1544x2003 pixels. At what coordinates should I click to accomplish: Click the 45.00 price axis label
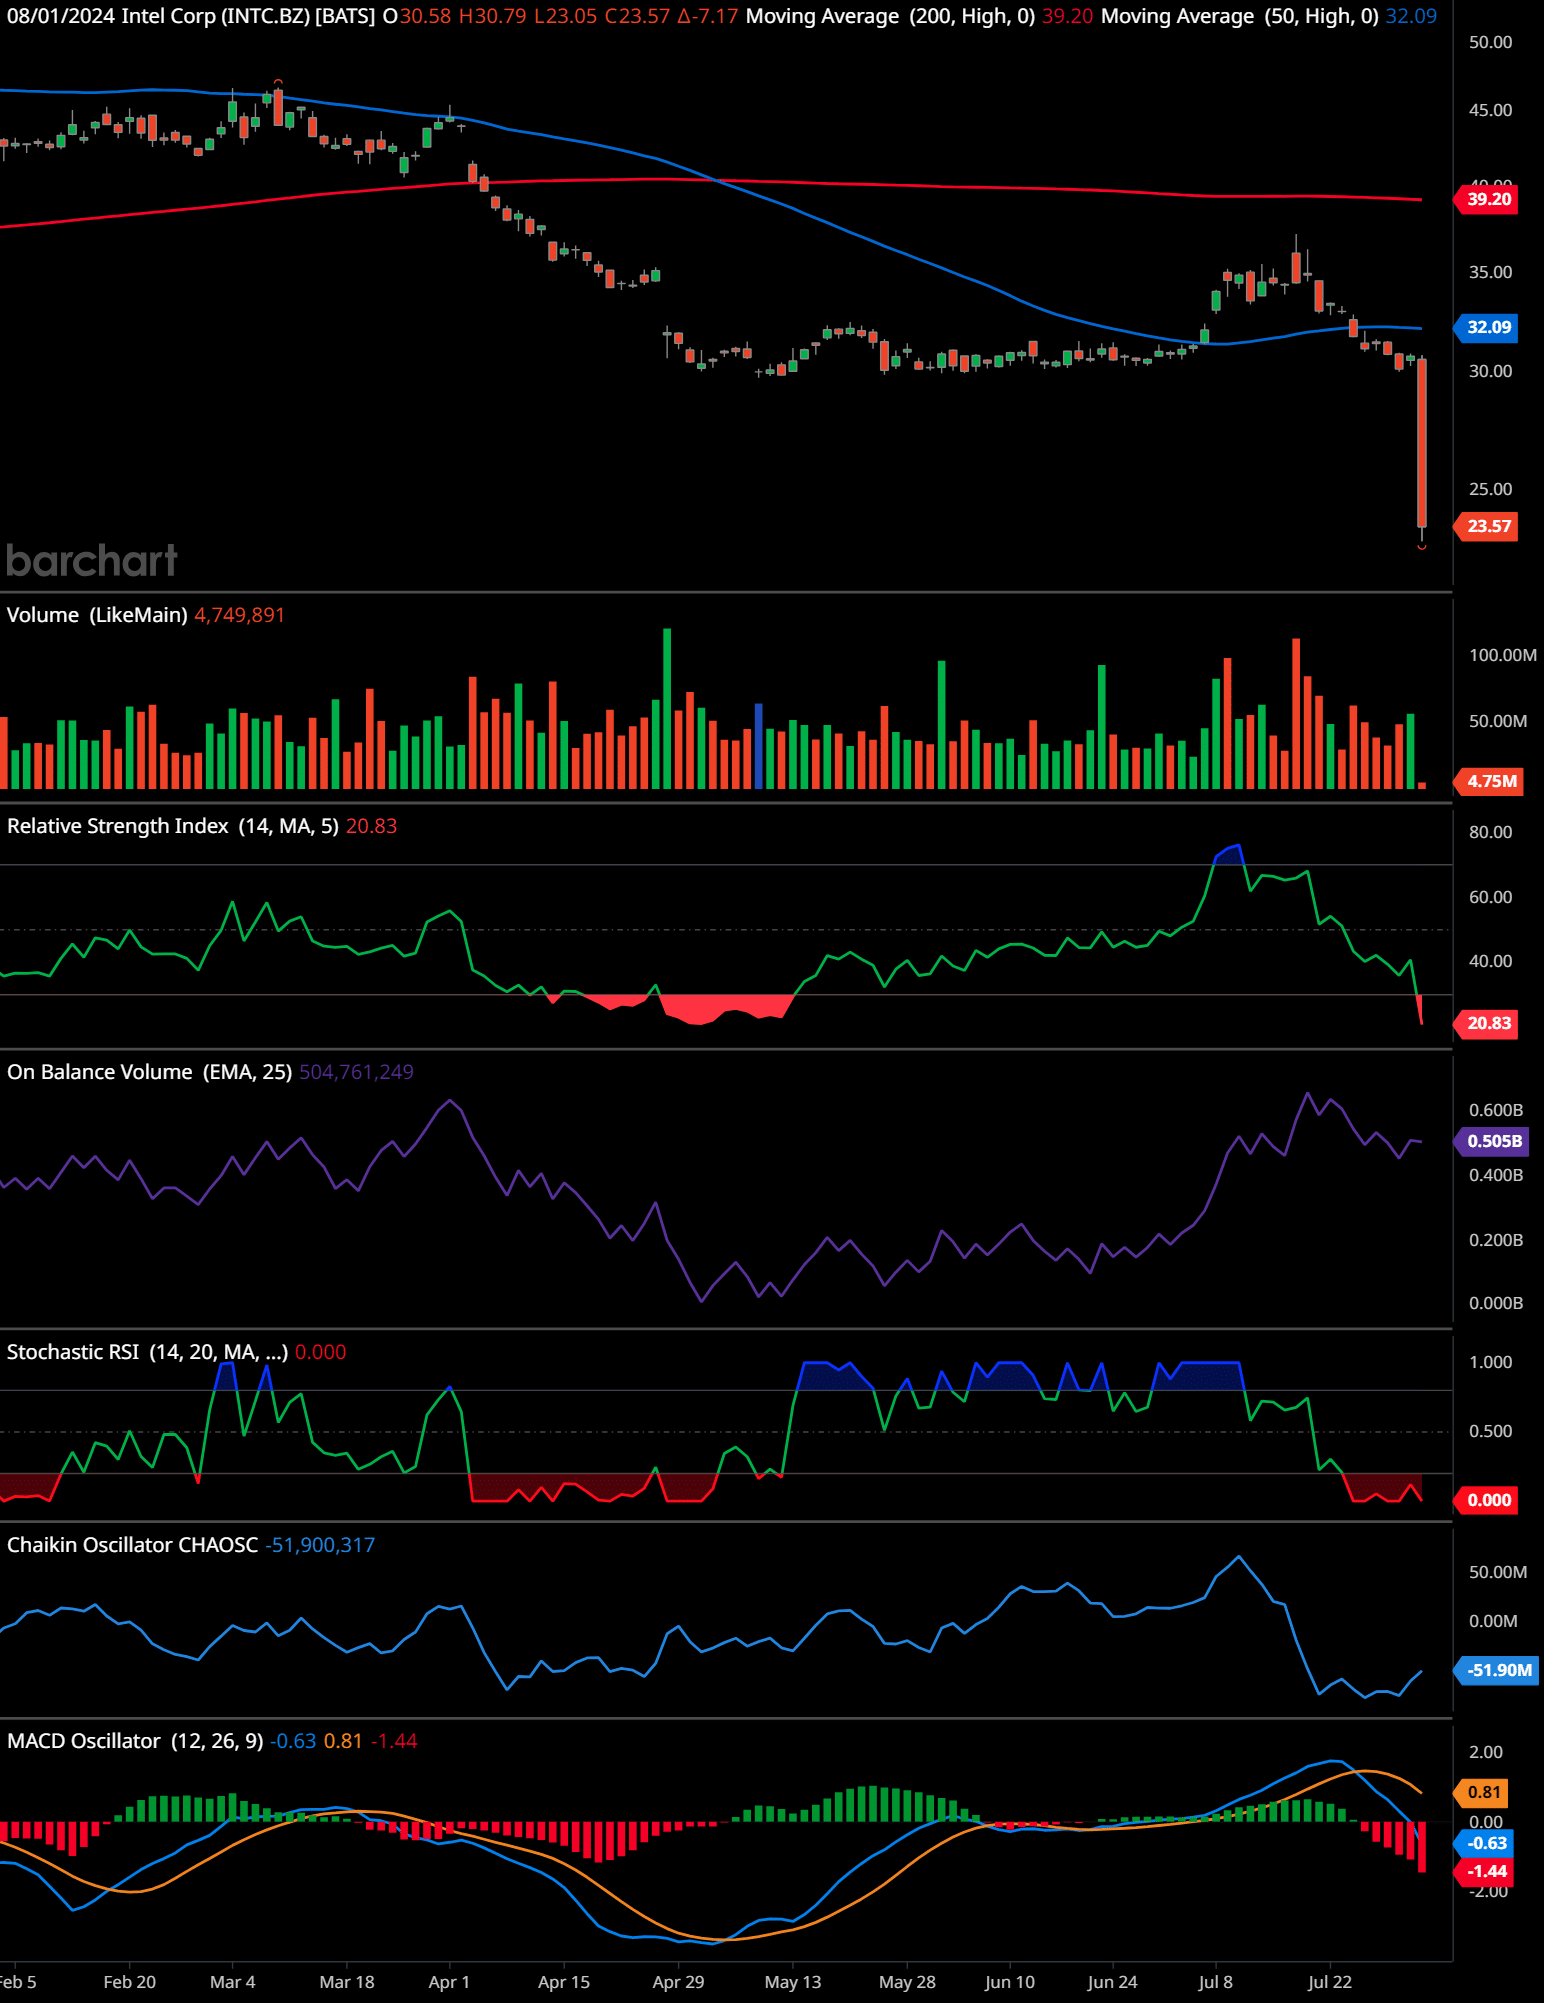1490,110
